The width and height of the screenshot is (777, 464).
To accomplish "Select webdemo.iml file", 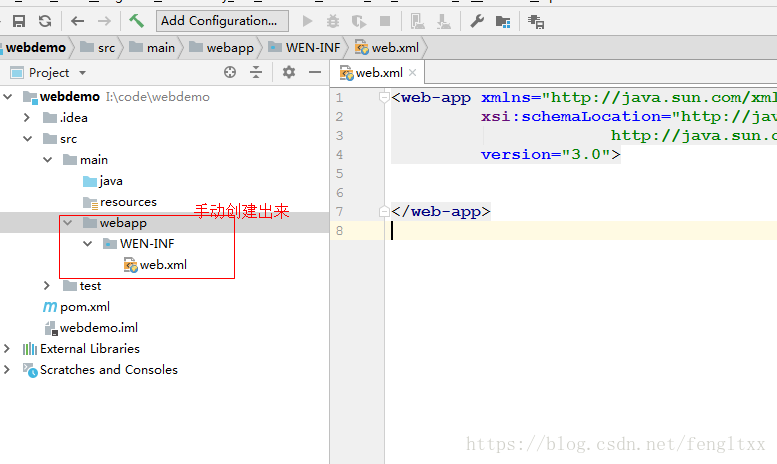I will pos(91,328).
